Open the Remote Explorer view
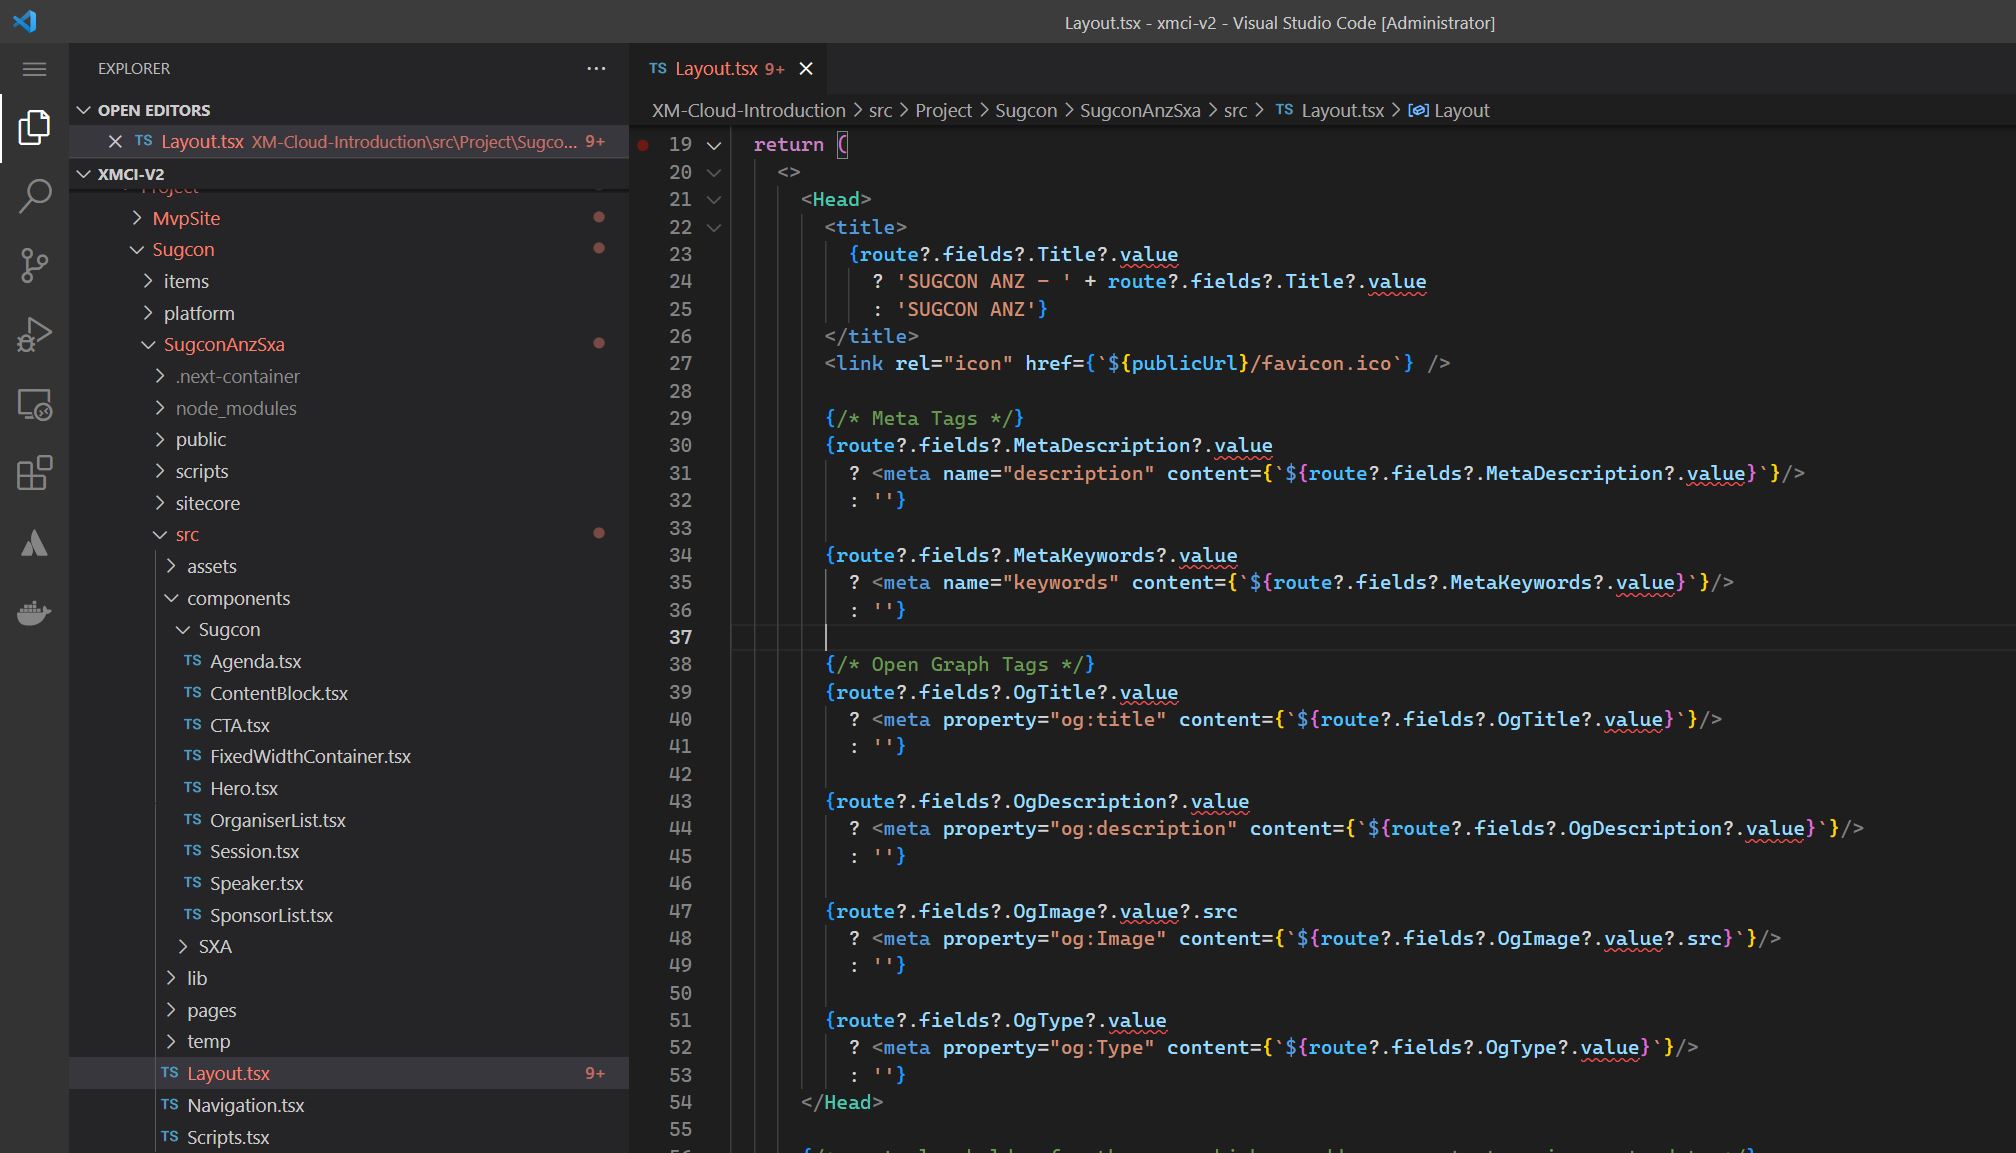Screen dimensions: 2016x1153 coord(34,404)
